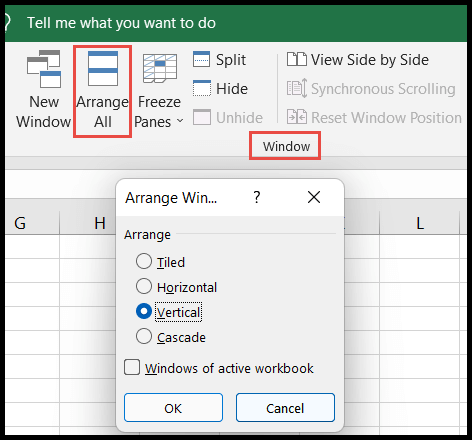
Task: Cancel the Arrange Windows dialog
Action: coord(285,408)
